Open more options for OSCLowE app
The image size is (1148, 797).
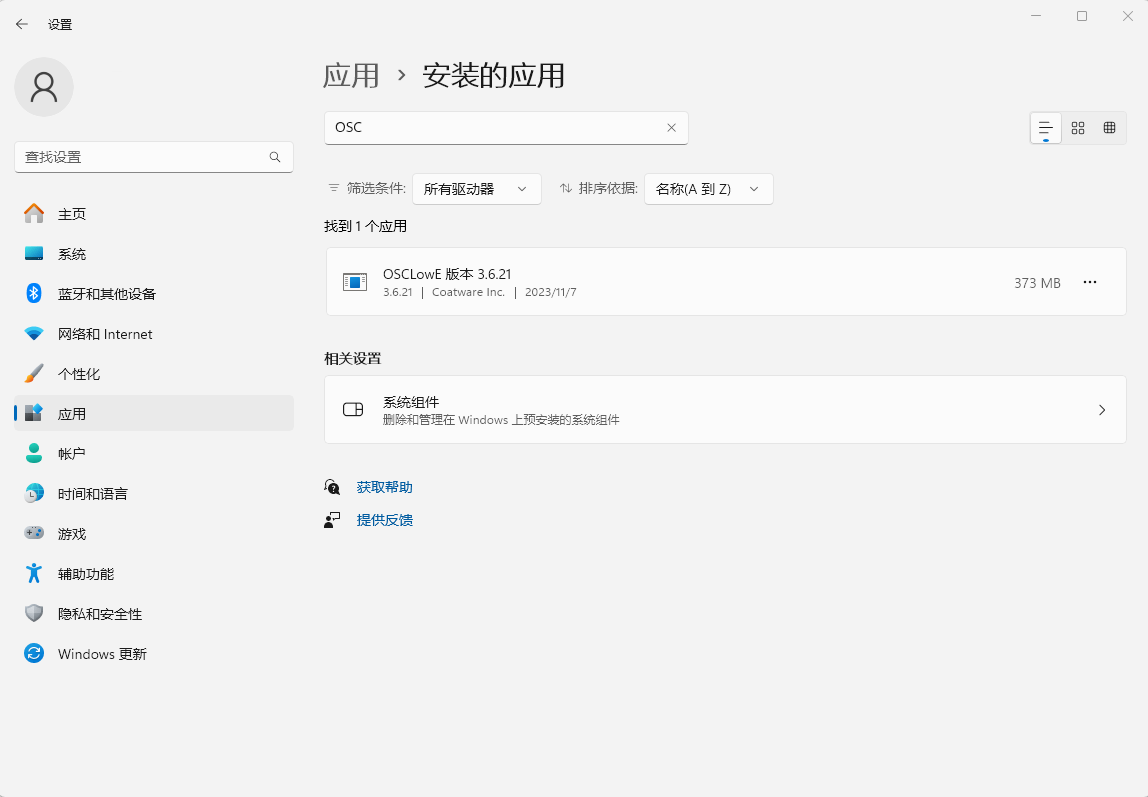click(x=1090, y=283)
